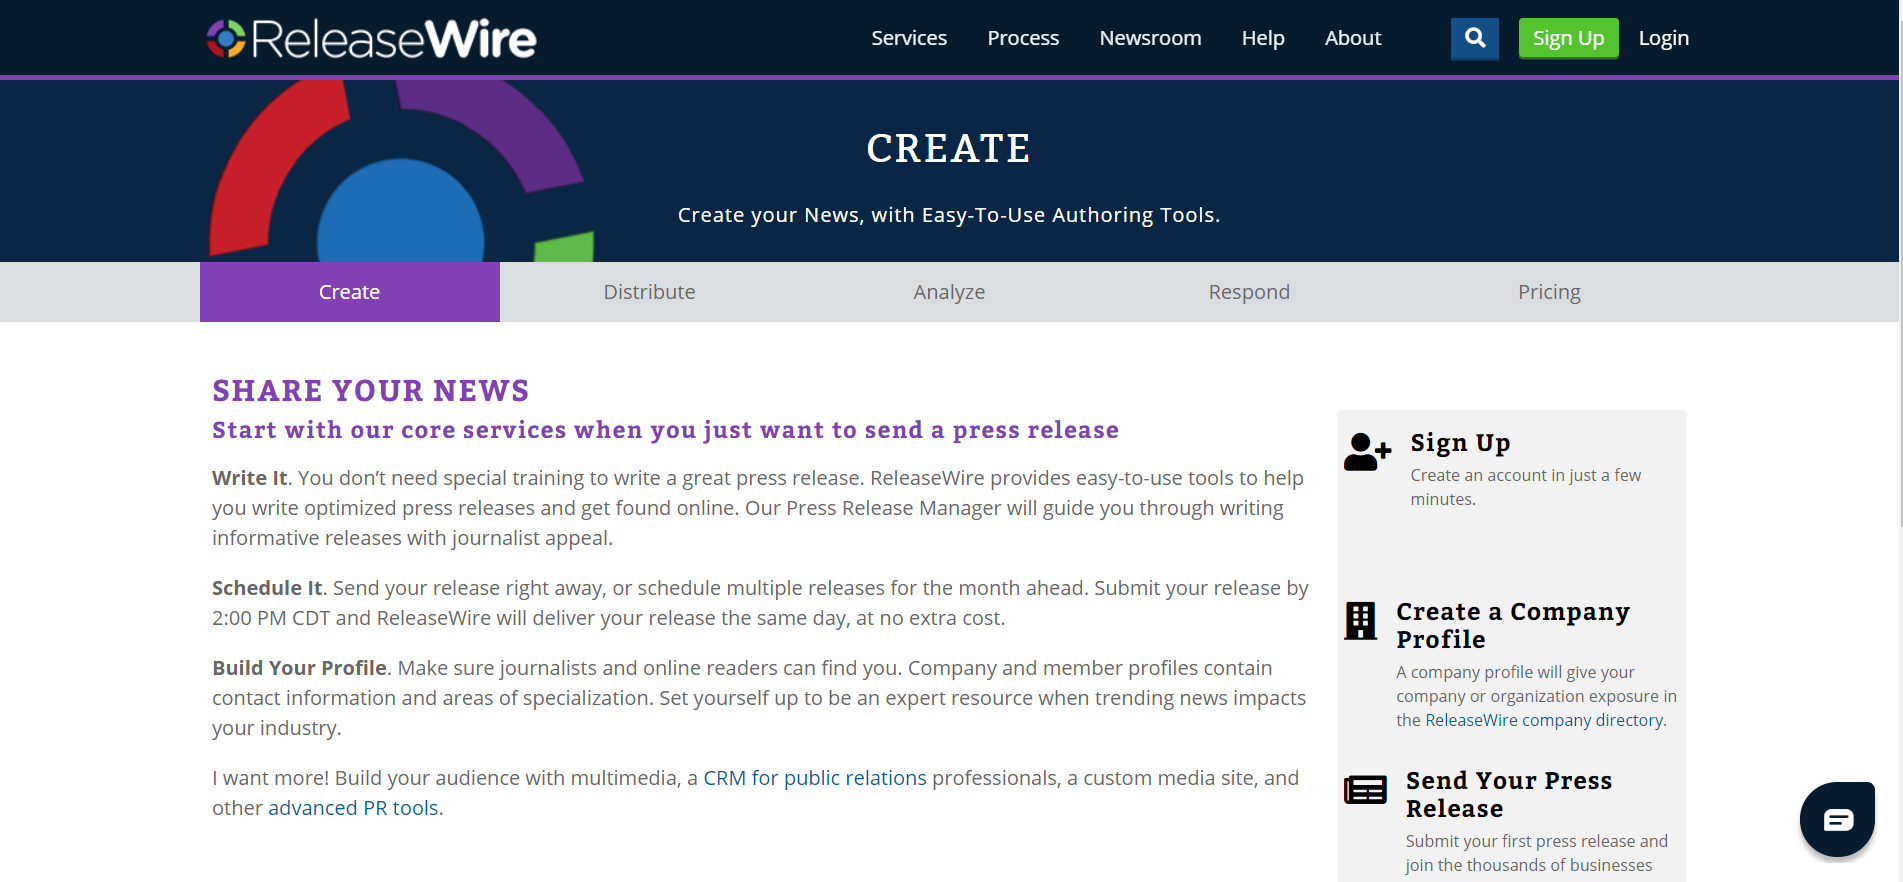
Task: Click the press release newspaper icon
Action: 1365,790
